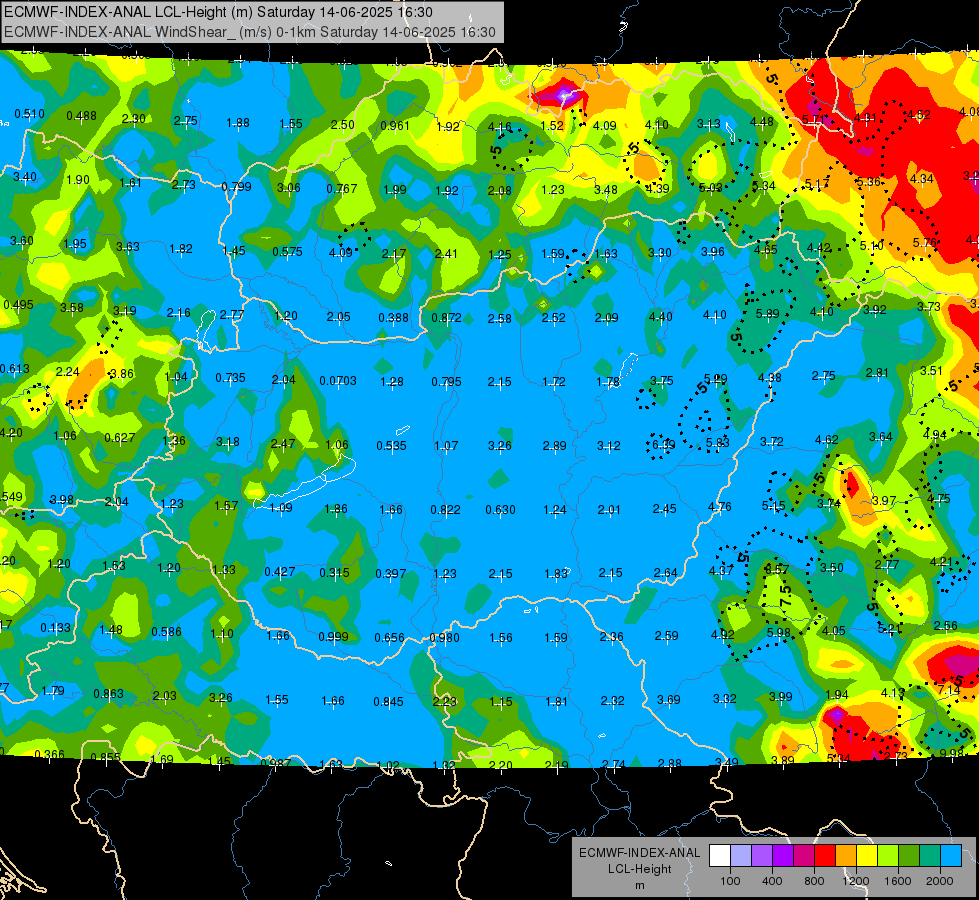Viewport: 979px width, 900px height.
Task: Click the wind shear value 0.510
Action: pyautogui.click(x=29, y=114)
